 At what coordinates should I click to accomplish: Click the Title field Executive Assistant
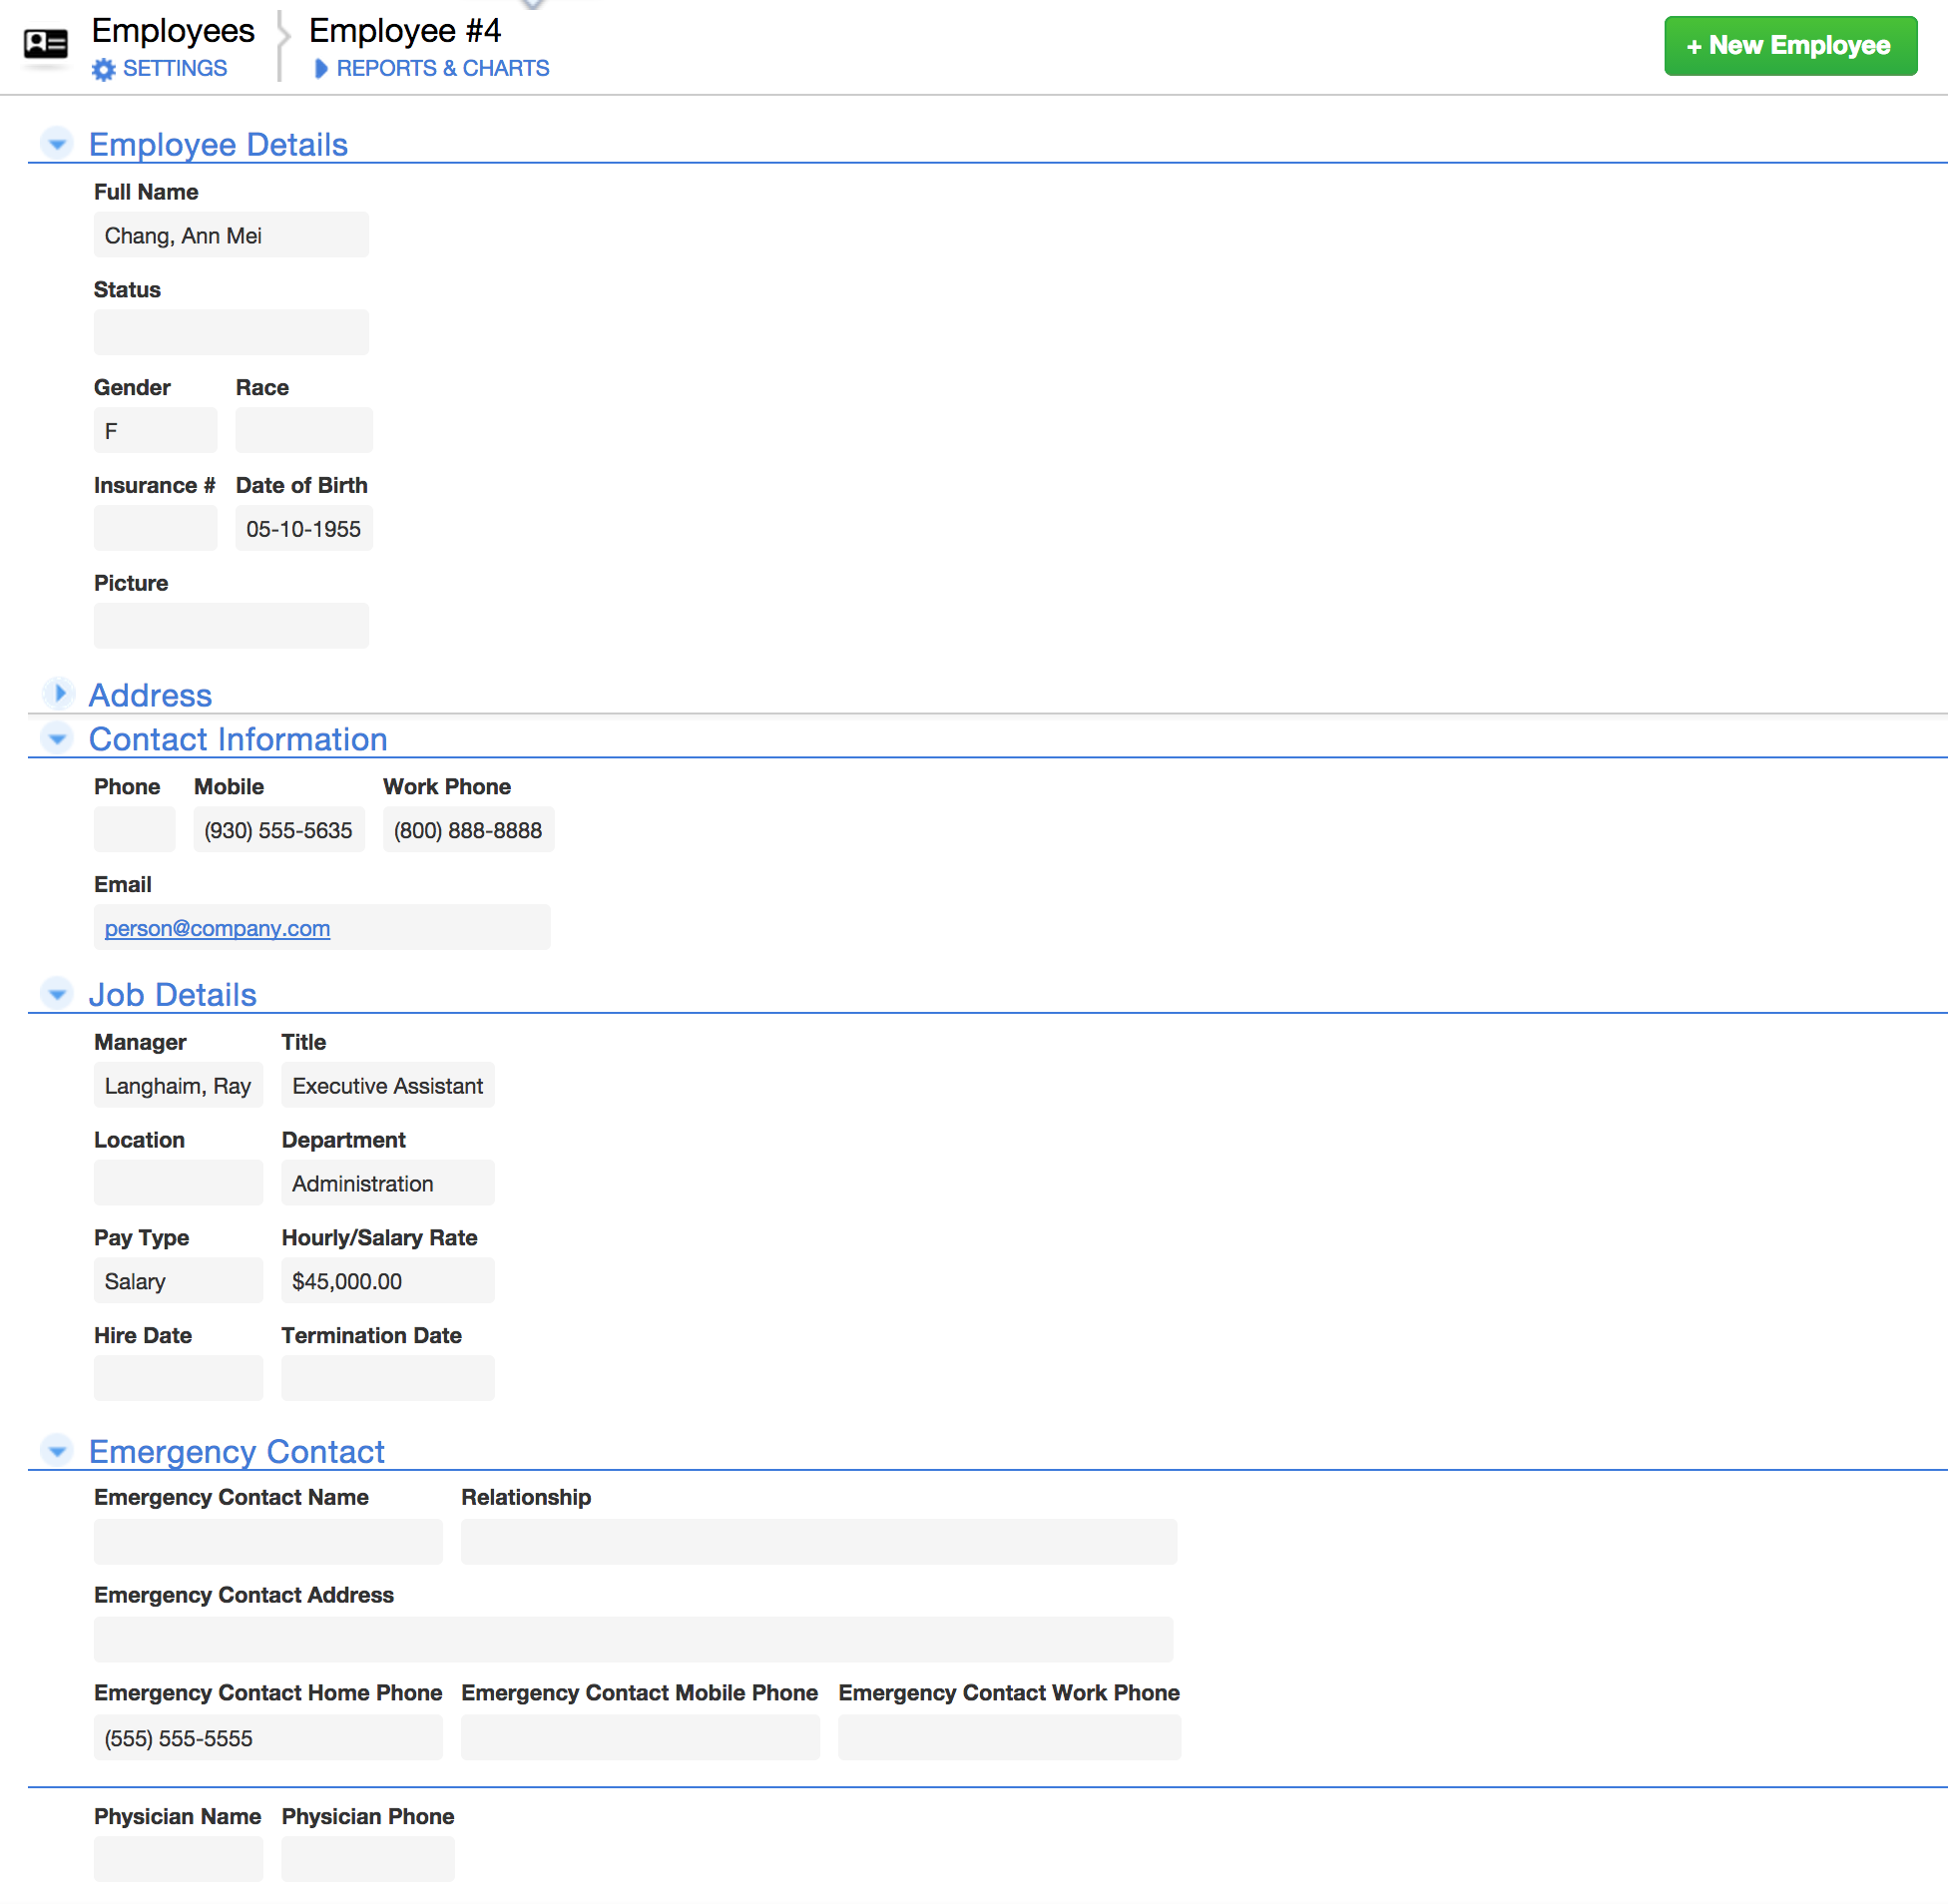point(388,1085)
